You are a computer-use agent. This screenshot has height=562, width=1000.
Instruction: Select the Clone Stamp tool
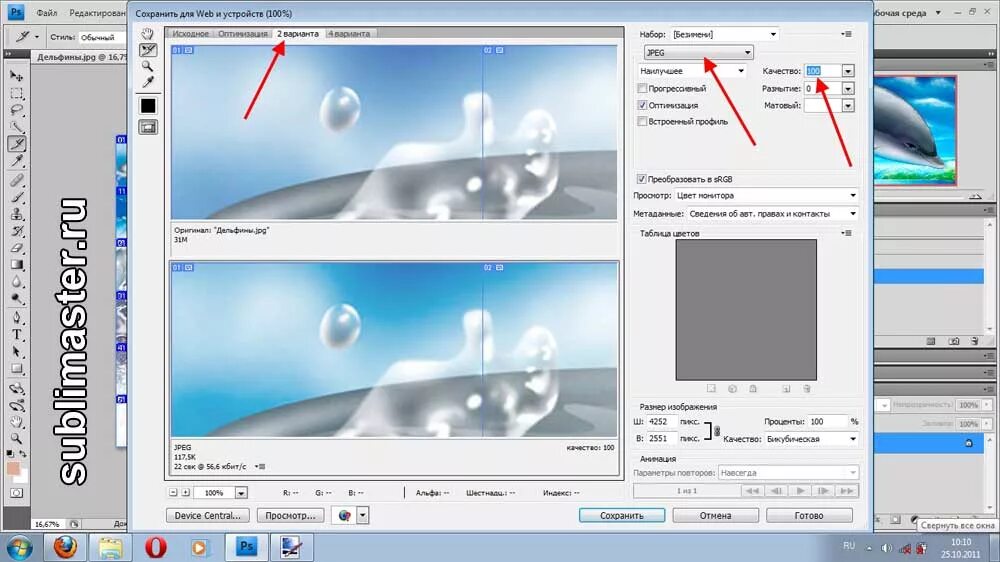pyautogui.click(x=17, y=214)
